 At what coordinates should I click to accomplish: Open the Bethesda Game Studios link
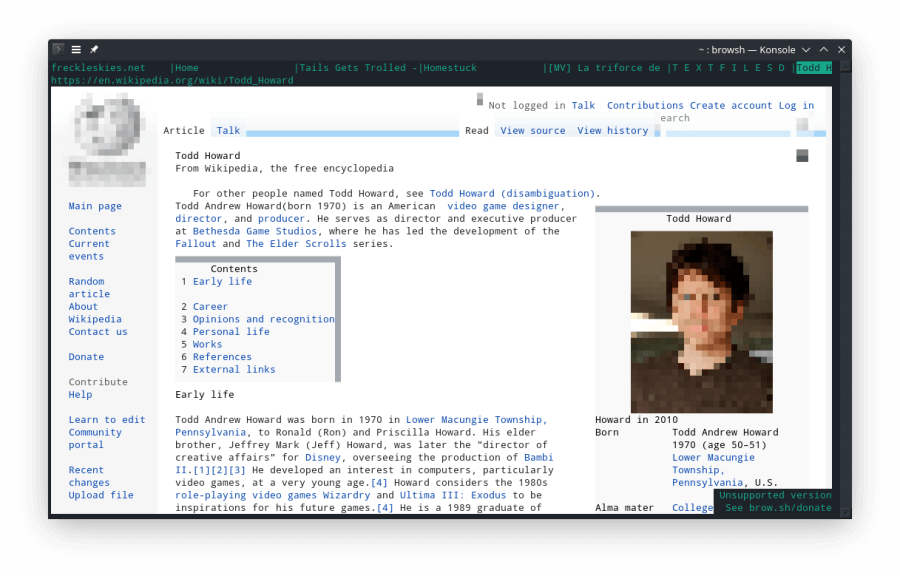[255, 231]
